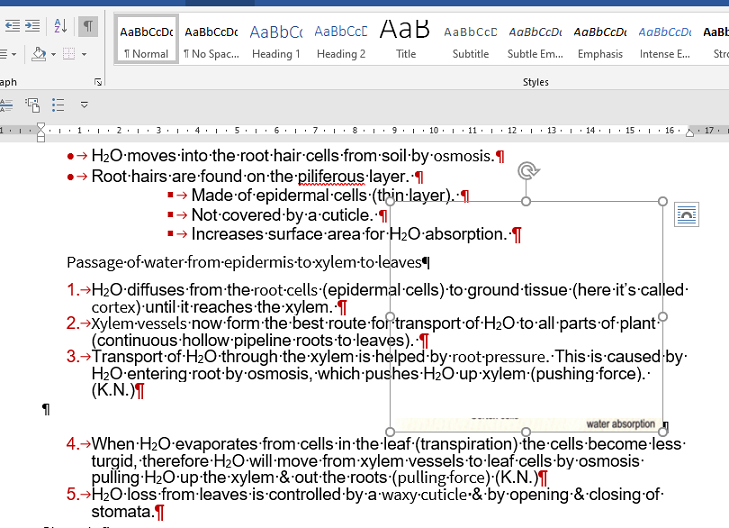The width and height of the screenshot is (729, 528).
Task: Apply borders to selection
Action: click(69, 54)
